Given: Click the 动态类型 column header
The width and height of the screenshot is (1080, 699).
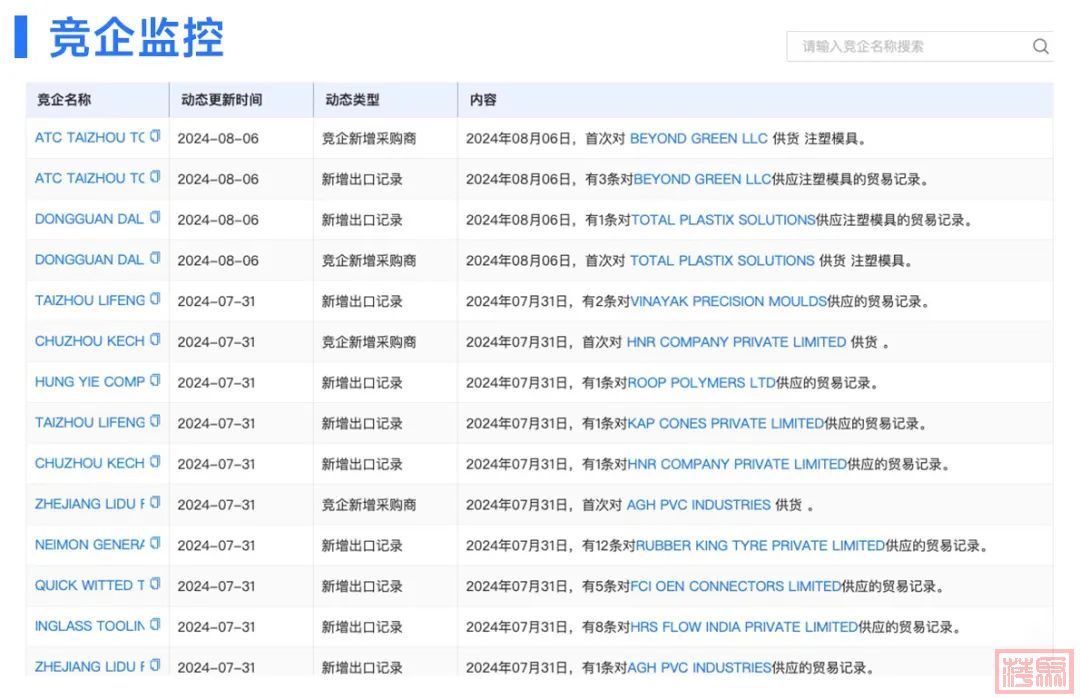Looking at the screenshot, I should coord(352,100).
